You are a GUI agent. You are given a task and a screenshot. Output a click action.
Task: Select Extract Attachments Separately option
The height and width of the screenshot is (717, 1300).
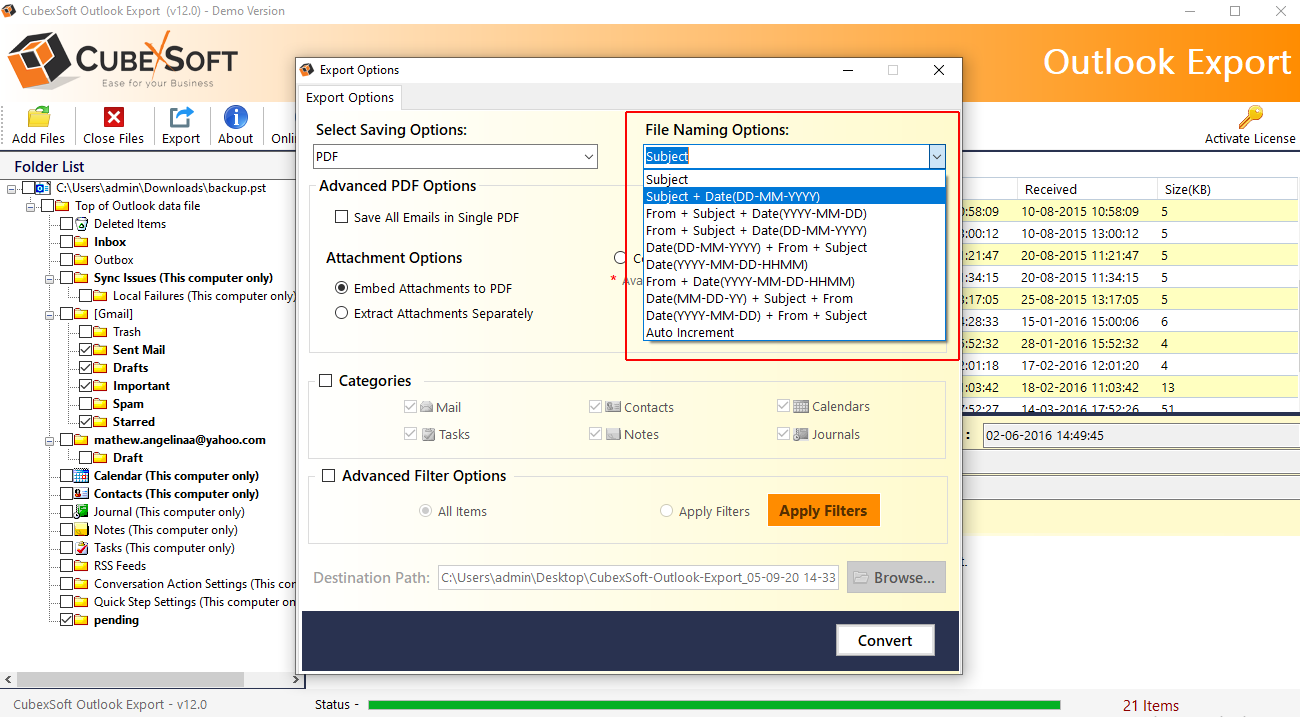[342, 313]
